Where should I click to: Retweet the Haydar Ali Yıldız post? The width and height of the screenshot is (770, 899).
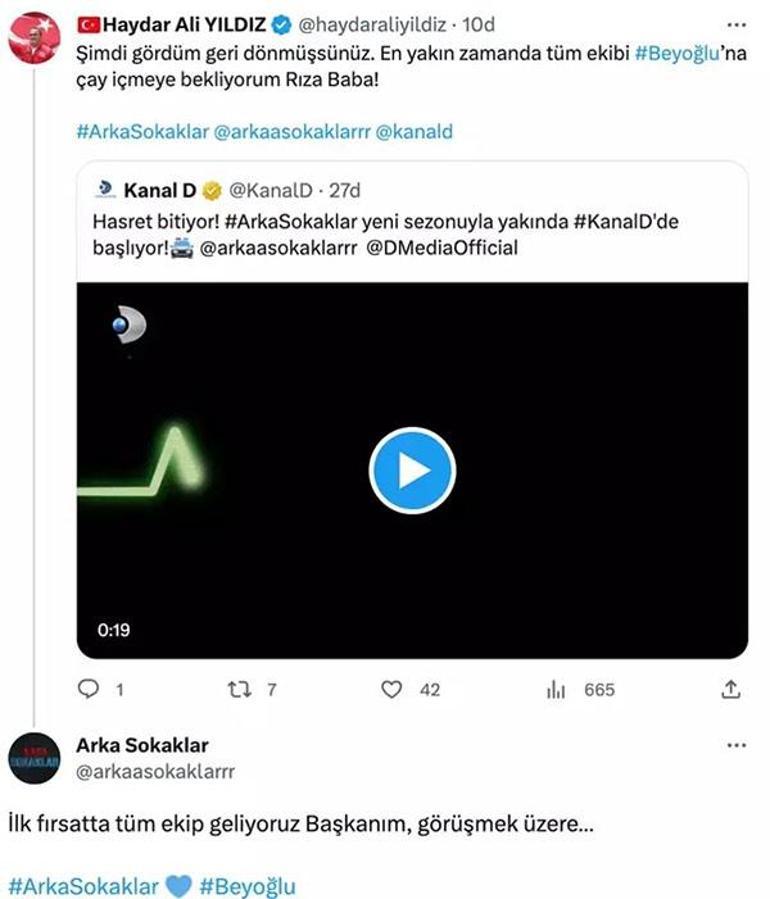[240, 689]
